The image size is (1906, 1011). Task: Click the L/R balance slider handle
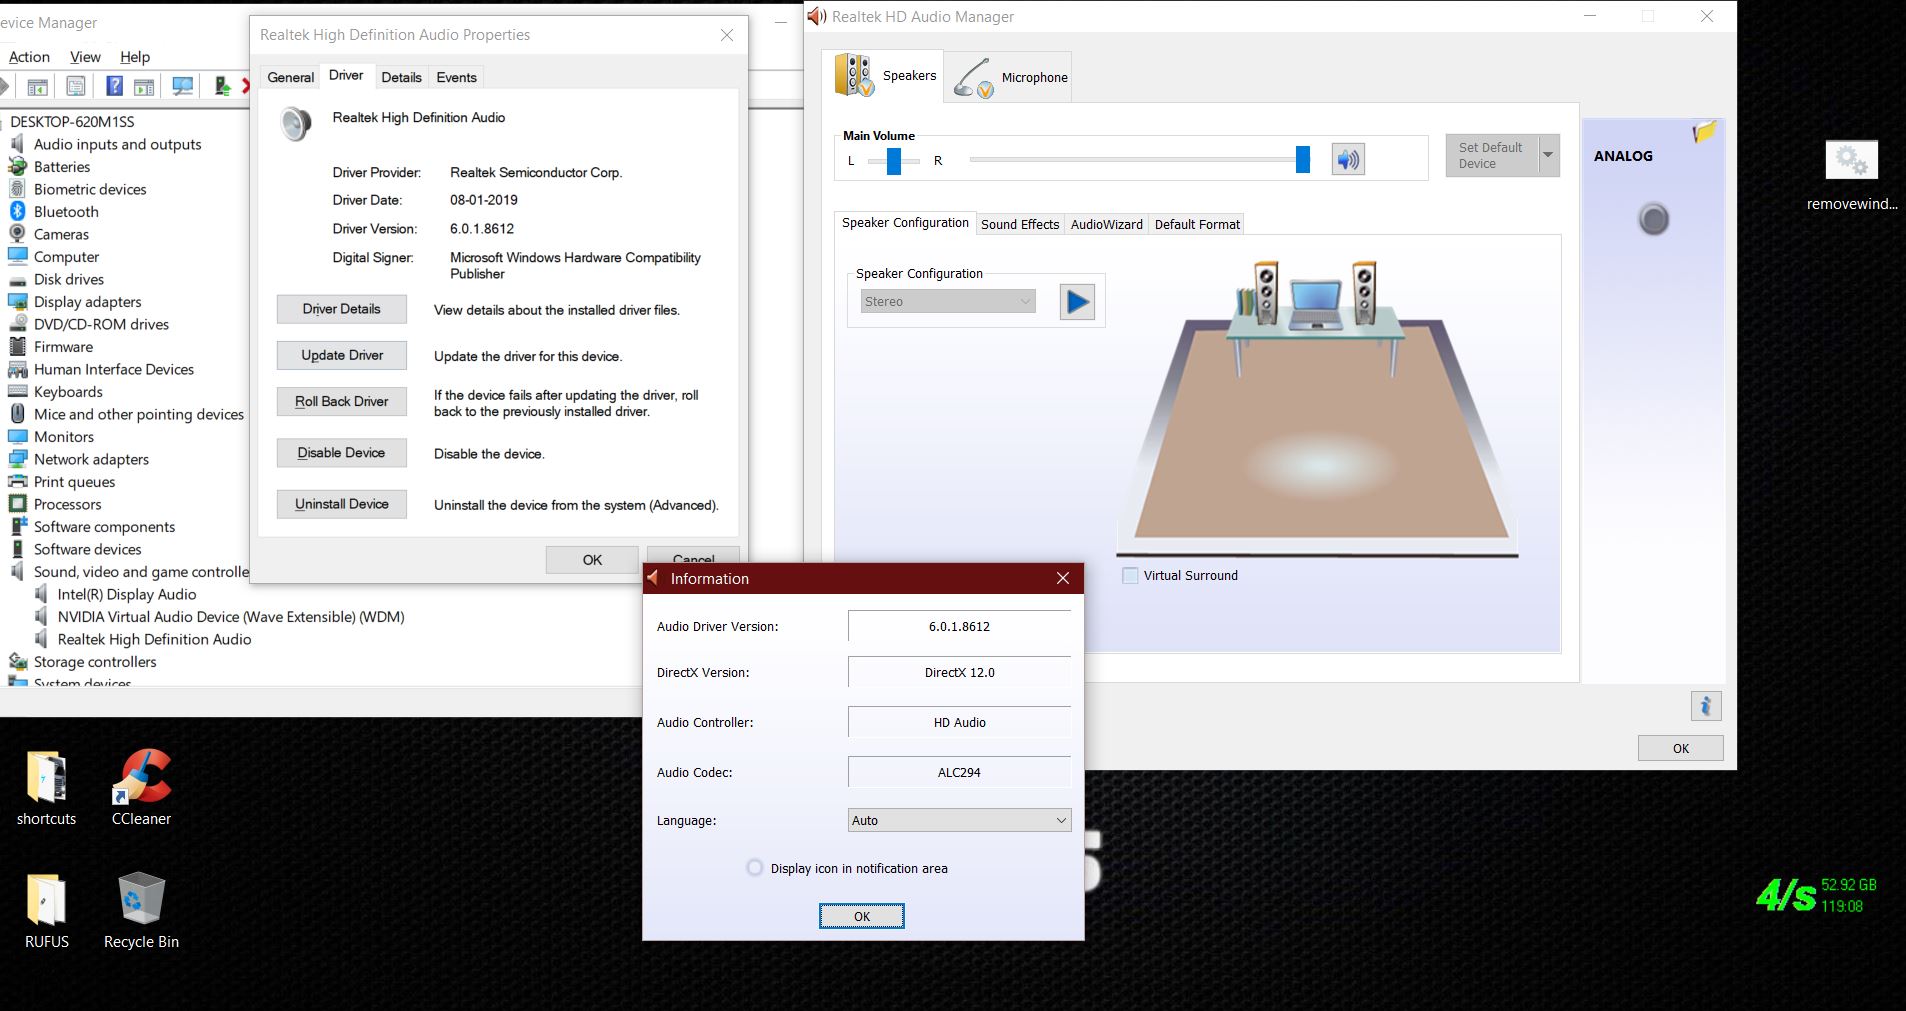coord(894,160)
